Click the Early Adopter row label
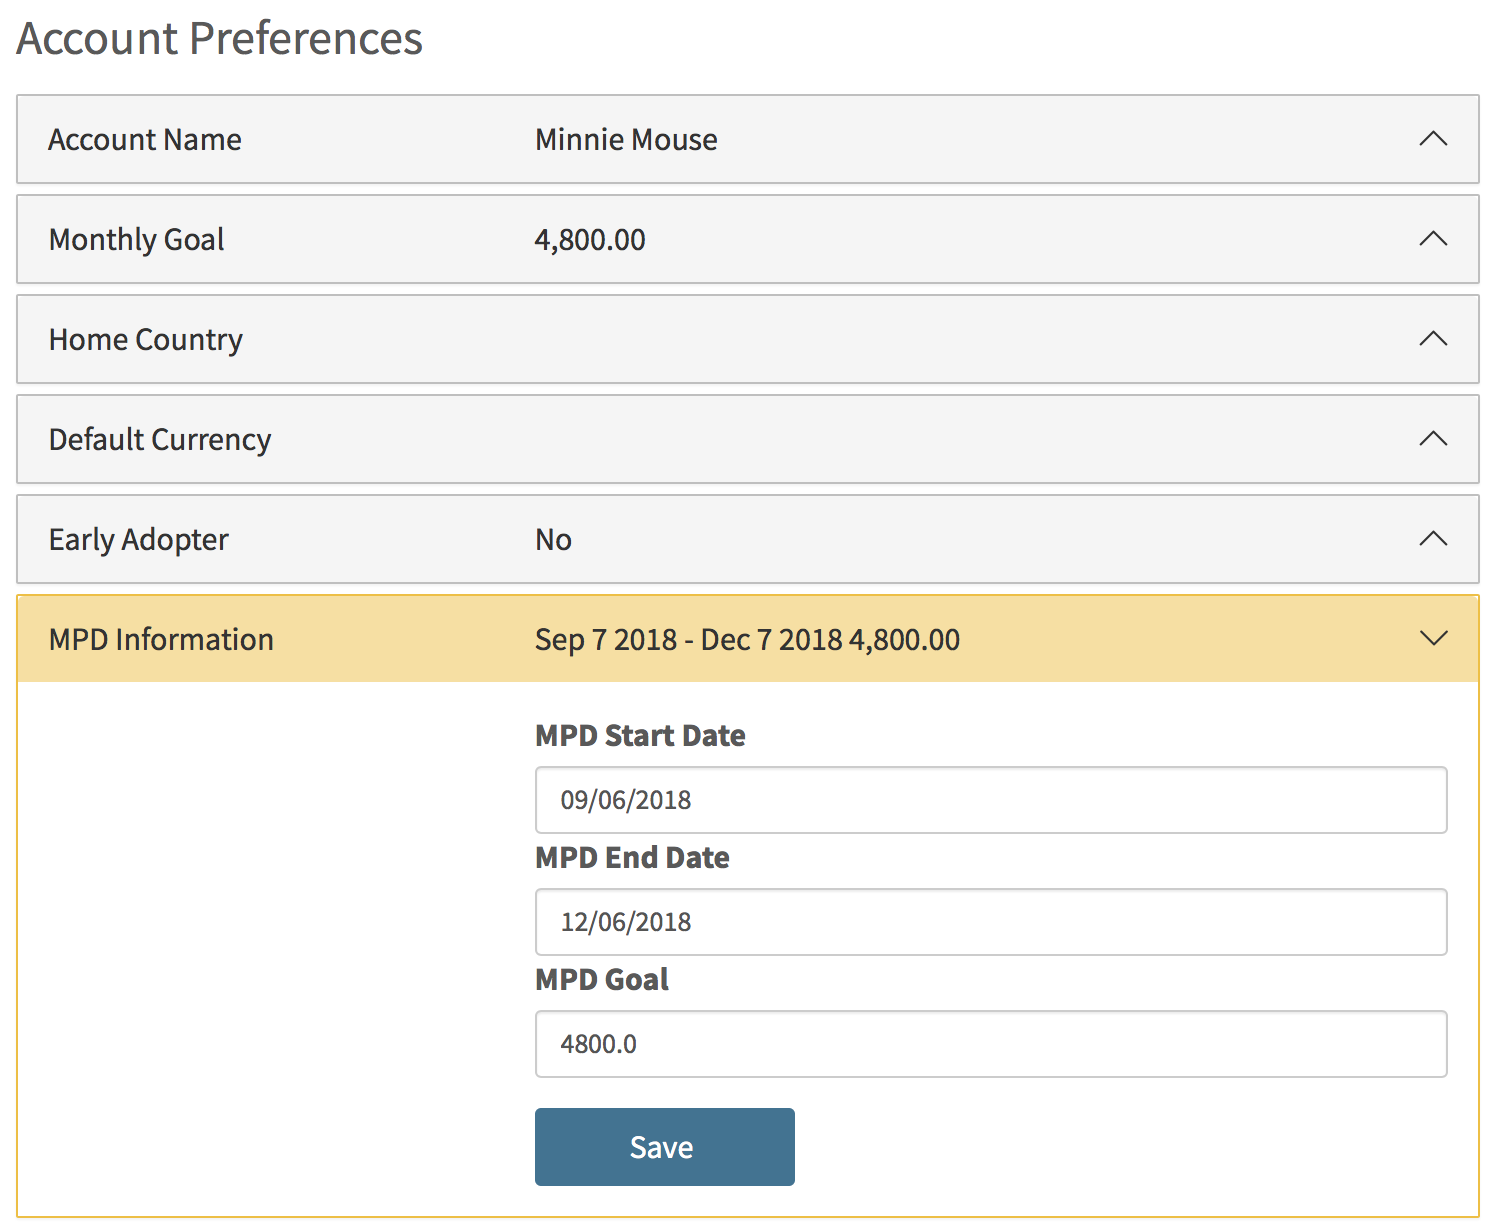This screenshot has width=1494, height=1232. [x=139, y=540]
